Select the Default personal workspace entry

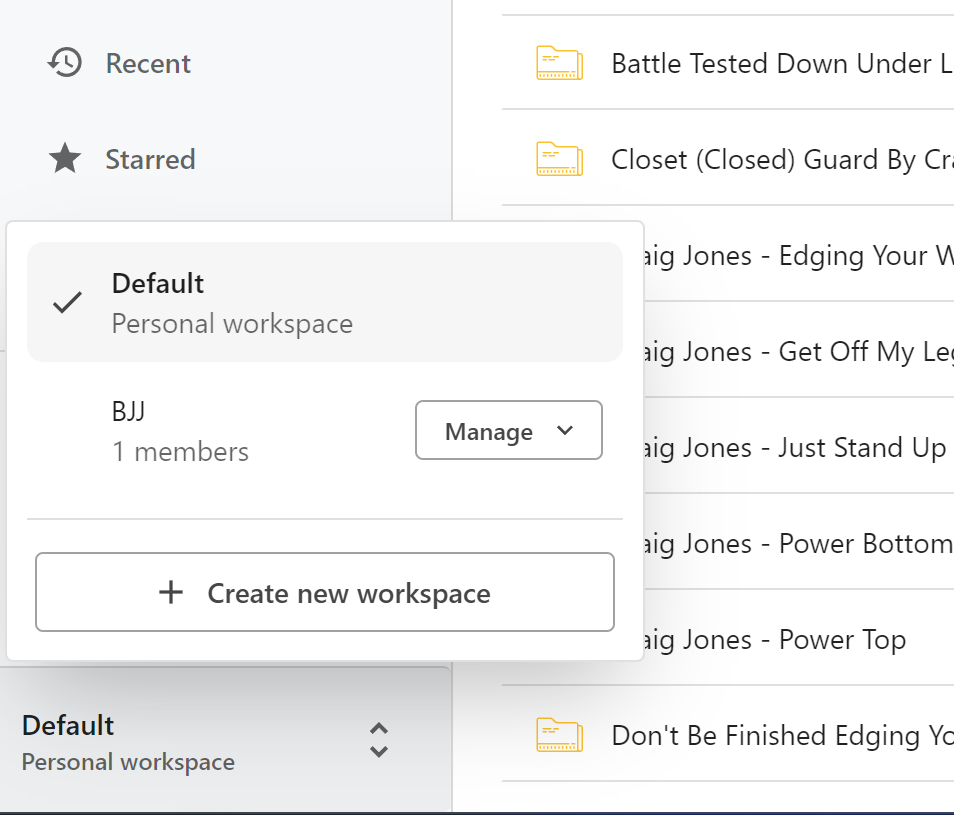pos(325,302)
